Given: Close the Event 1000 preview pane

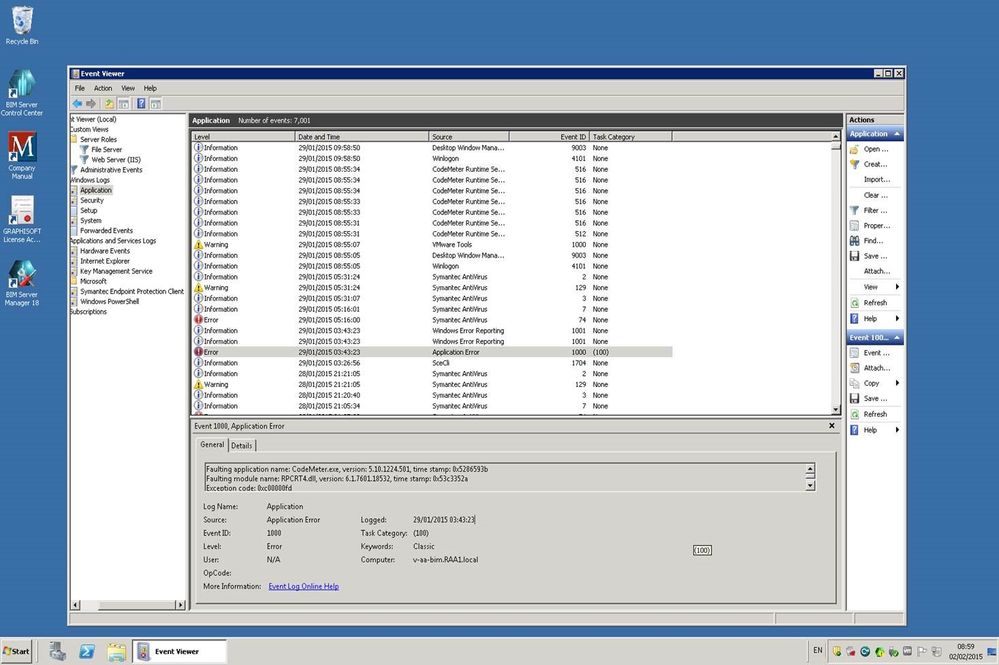Looking at the screenshot, I should pos(831,425).
